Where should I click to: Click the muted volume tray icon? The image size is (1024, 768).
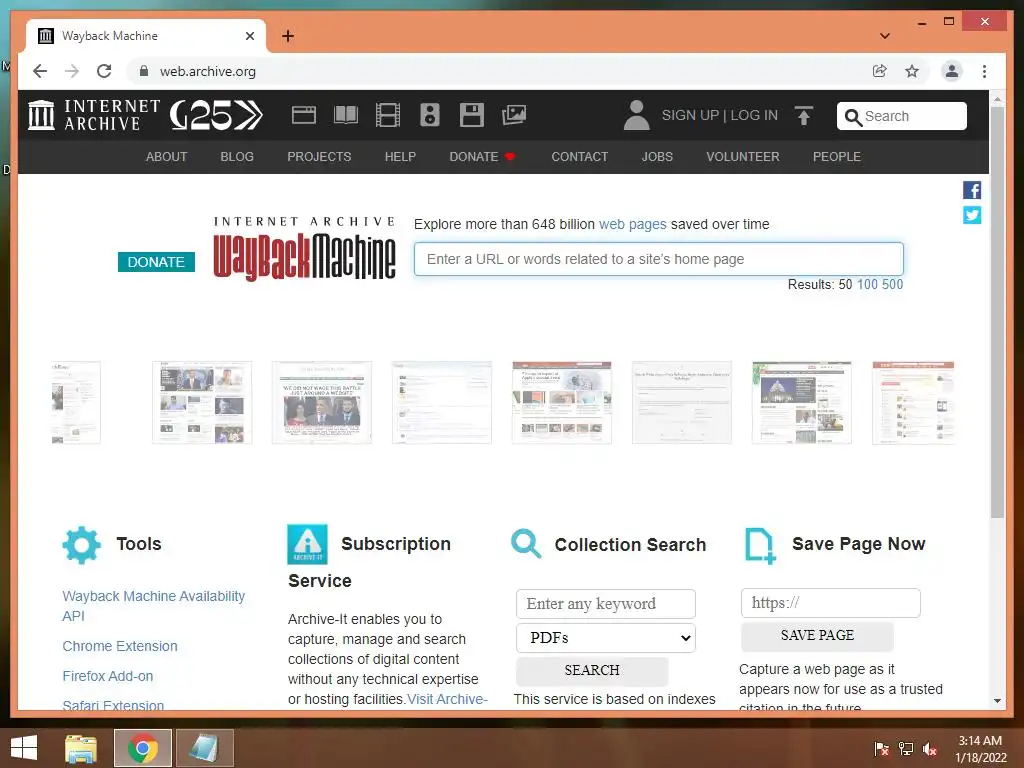point(930,749)
